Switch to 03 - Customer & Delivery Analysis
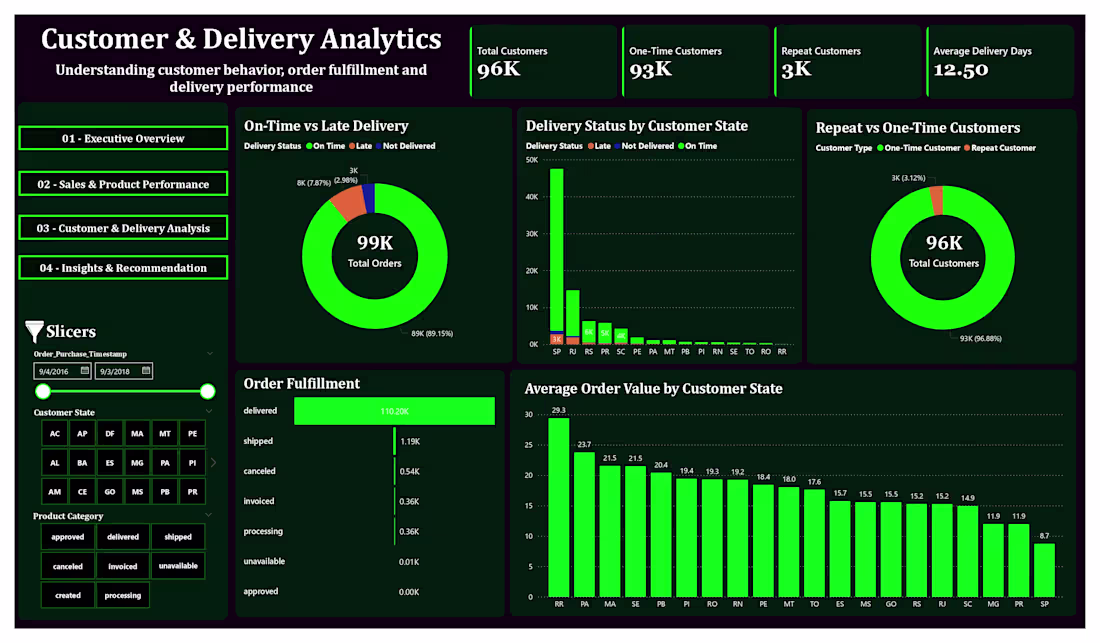 pyautogui.click(x=123, y=228)
